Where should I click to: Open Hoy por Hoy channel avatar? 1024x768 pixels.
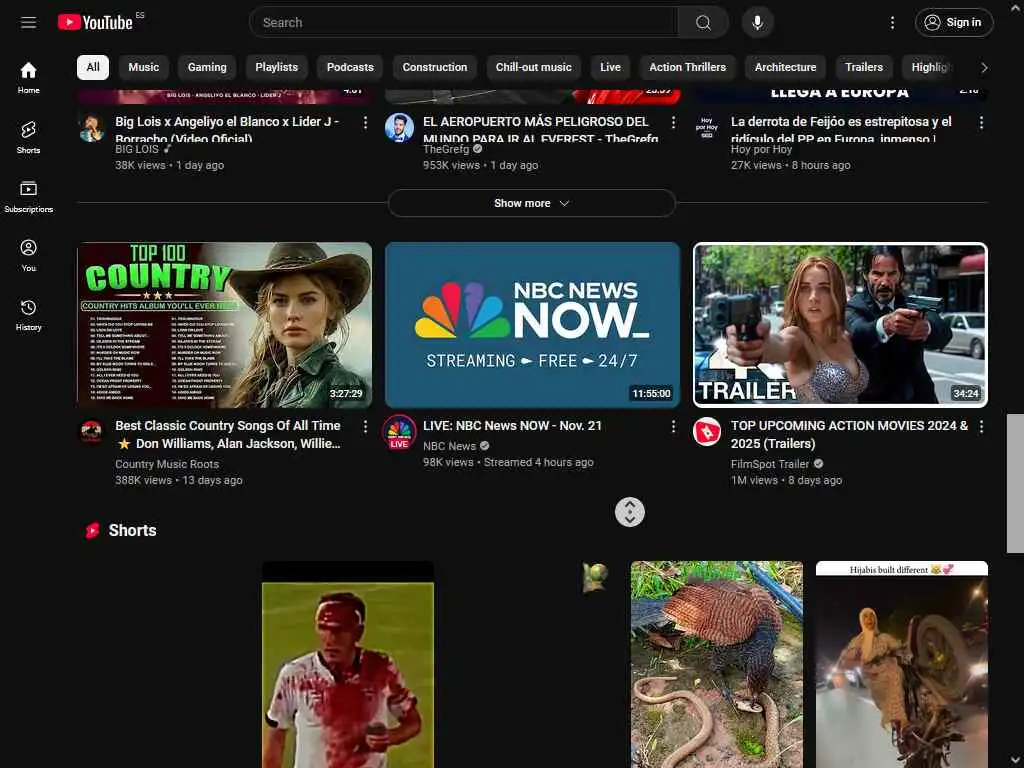tap(707, 128)
